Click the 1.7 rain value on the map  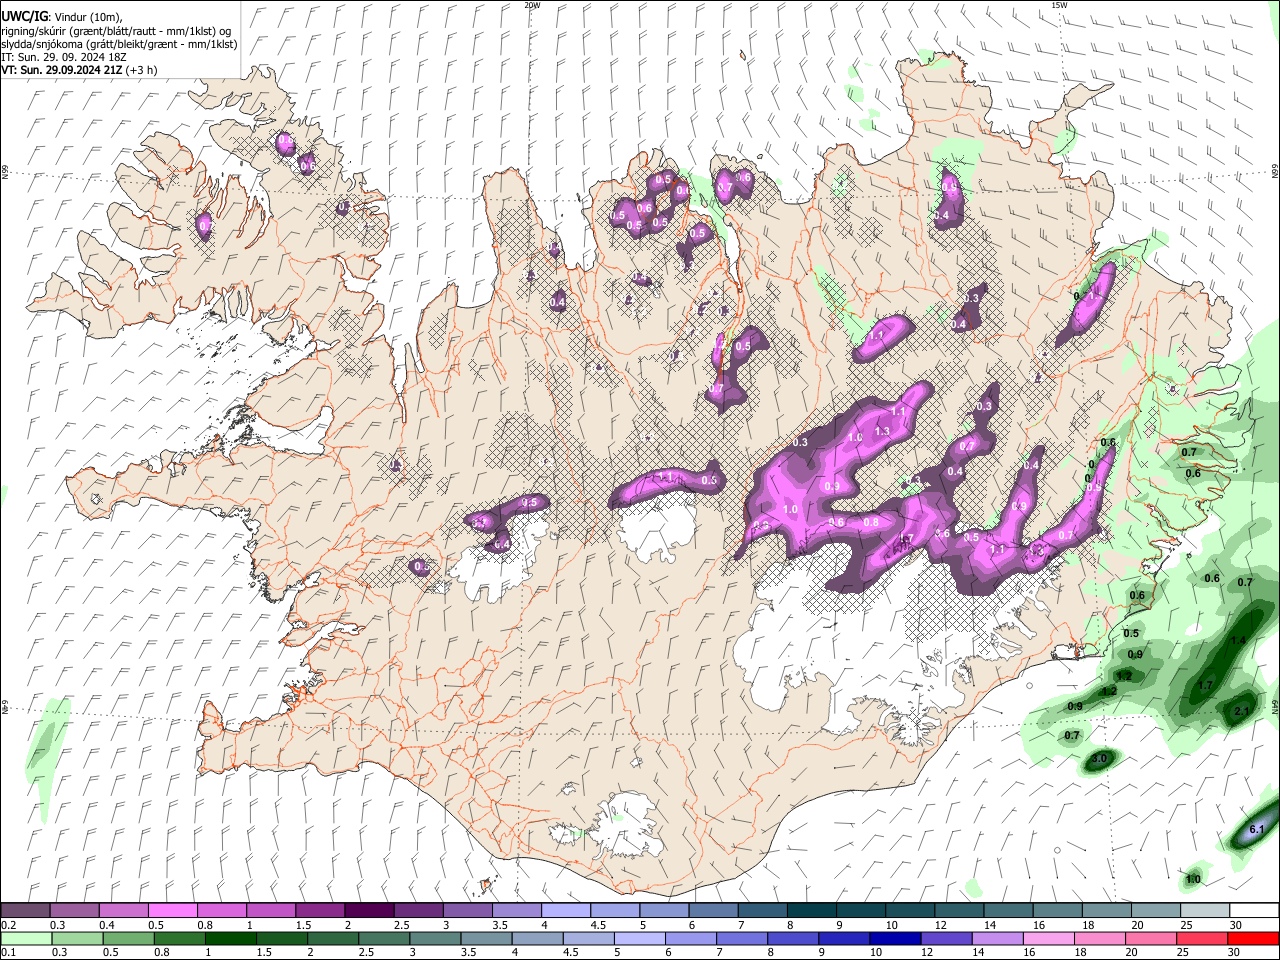1205,686
